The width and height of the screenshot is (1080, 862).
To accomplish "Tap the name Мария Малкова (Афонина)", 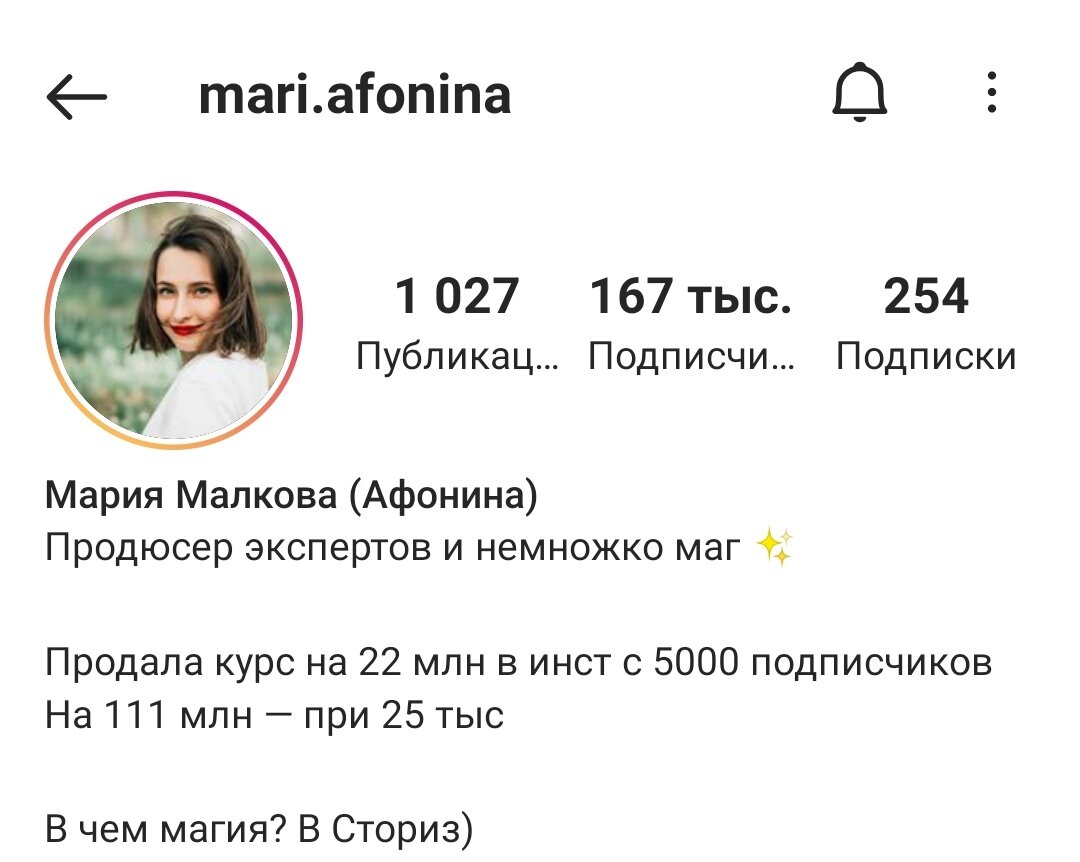I will pyautogui.click(x=291, y=495).
